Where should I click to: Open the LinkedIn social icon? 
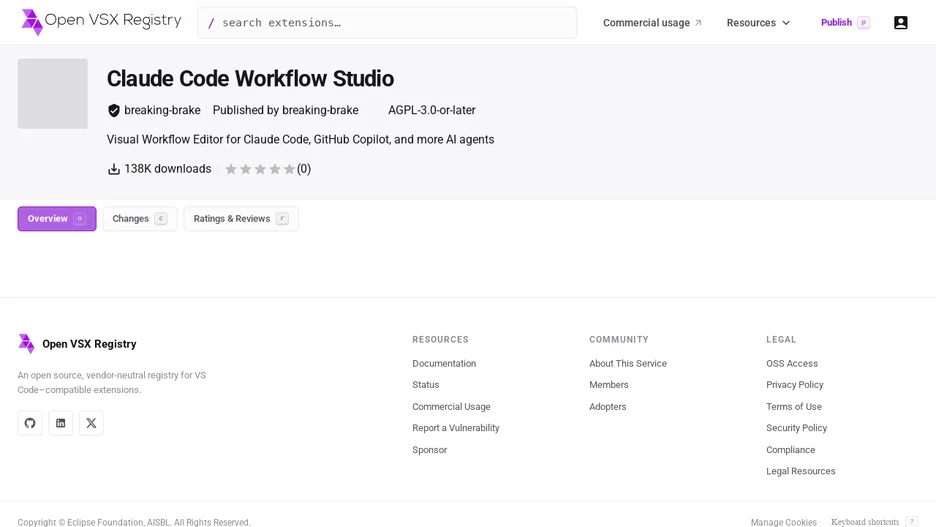60,423
